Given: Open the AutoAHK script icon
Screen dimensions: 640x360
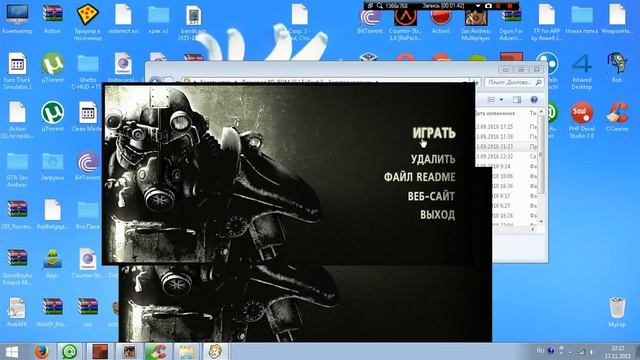Looking at the screenshot, I should pos(17,312).
